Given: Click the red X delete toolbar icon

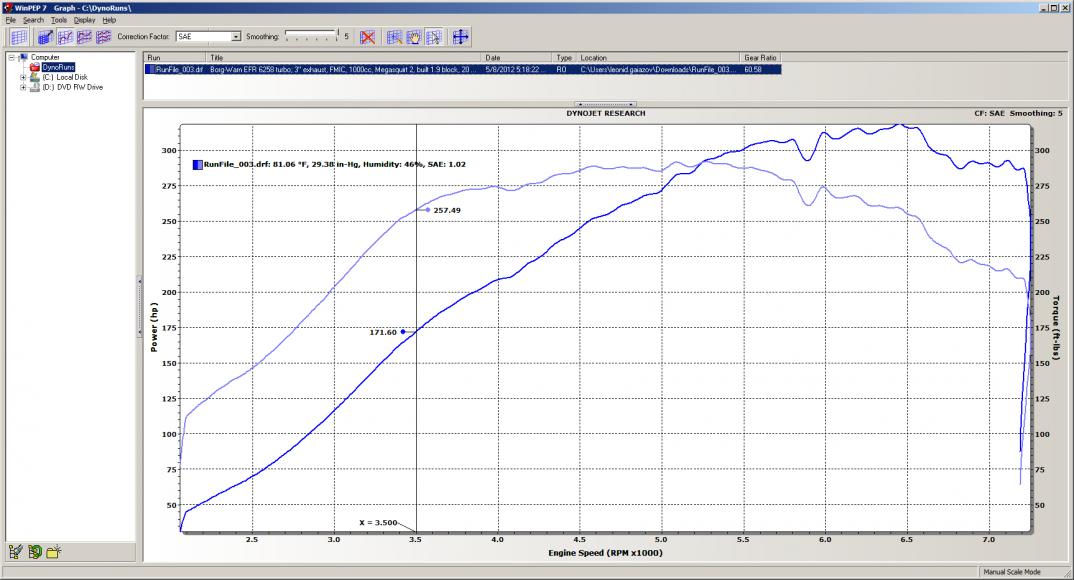Looking at the screenshot, I should tap(368, 37).
